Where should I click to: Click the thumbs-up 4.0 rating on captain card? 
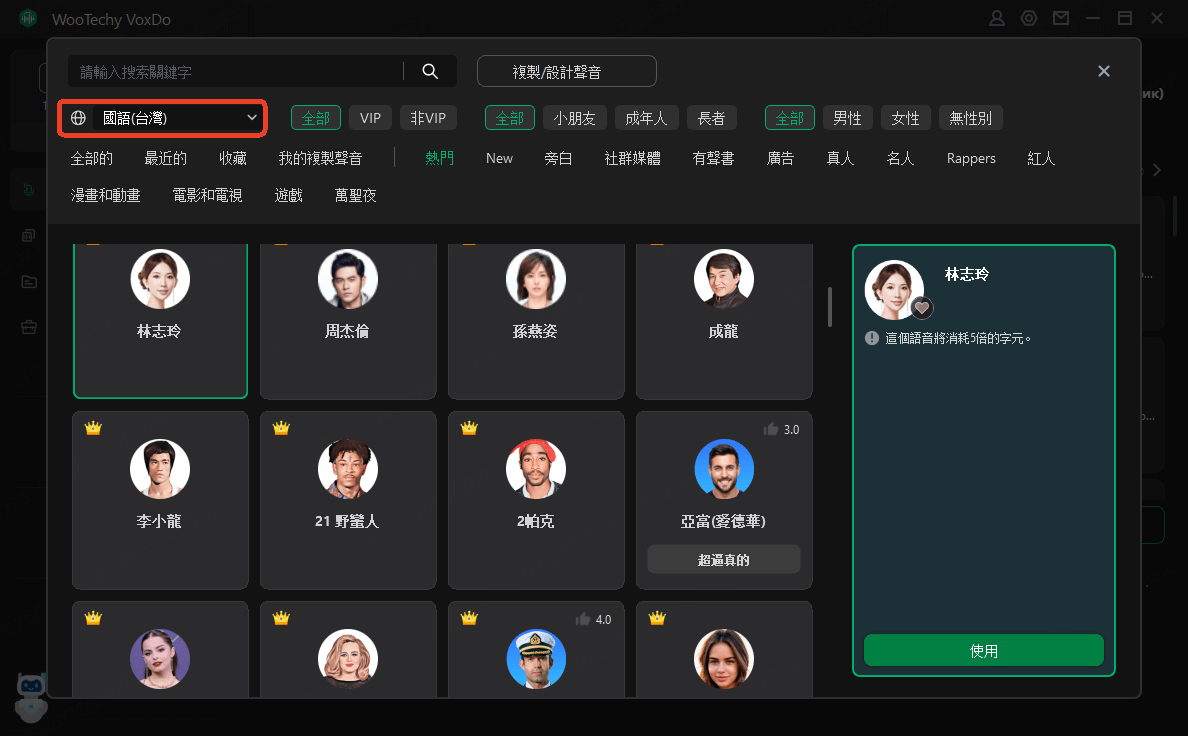[593, 619]
